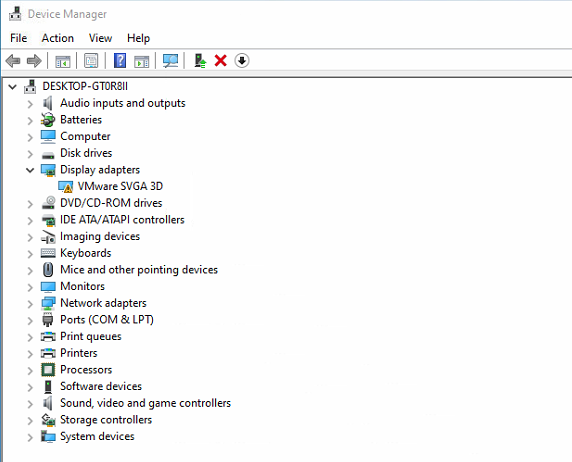This screenshot has height=462, width=572.
Task: Collapse the DESKTOP-GT0R8II root node
Action: 13,87
